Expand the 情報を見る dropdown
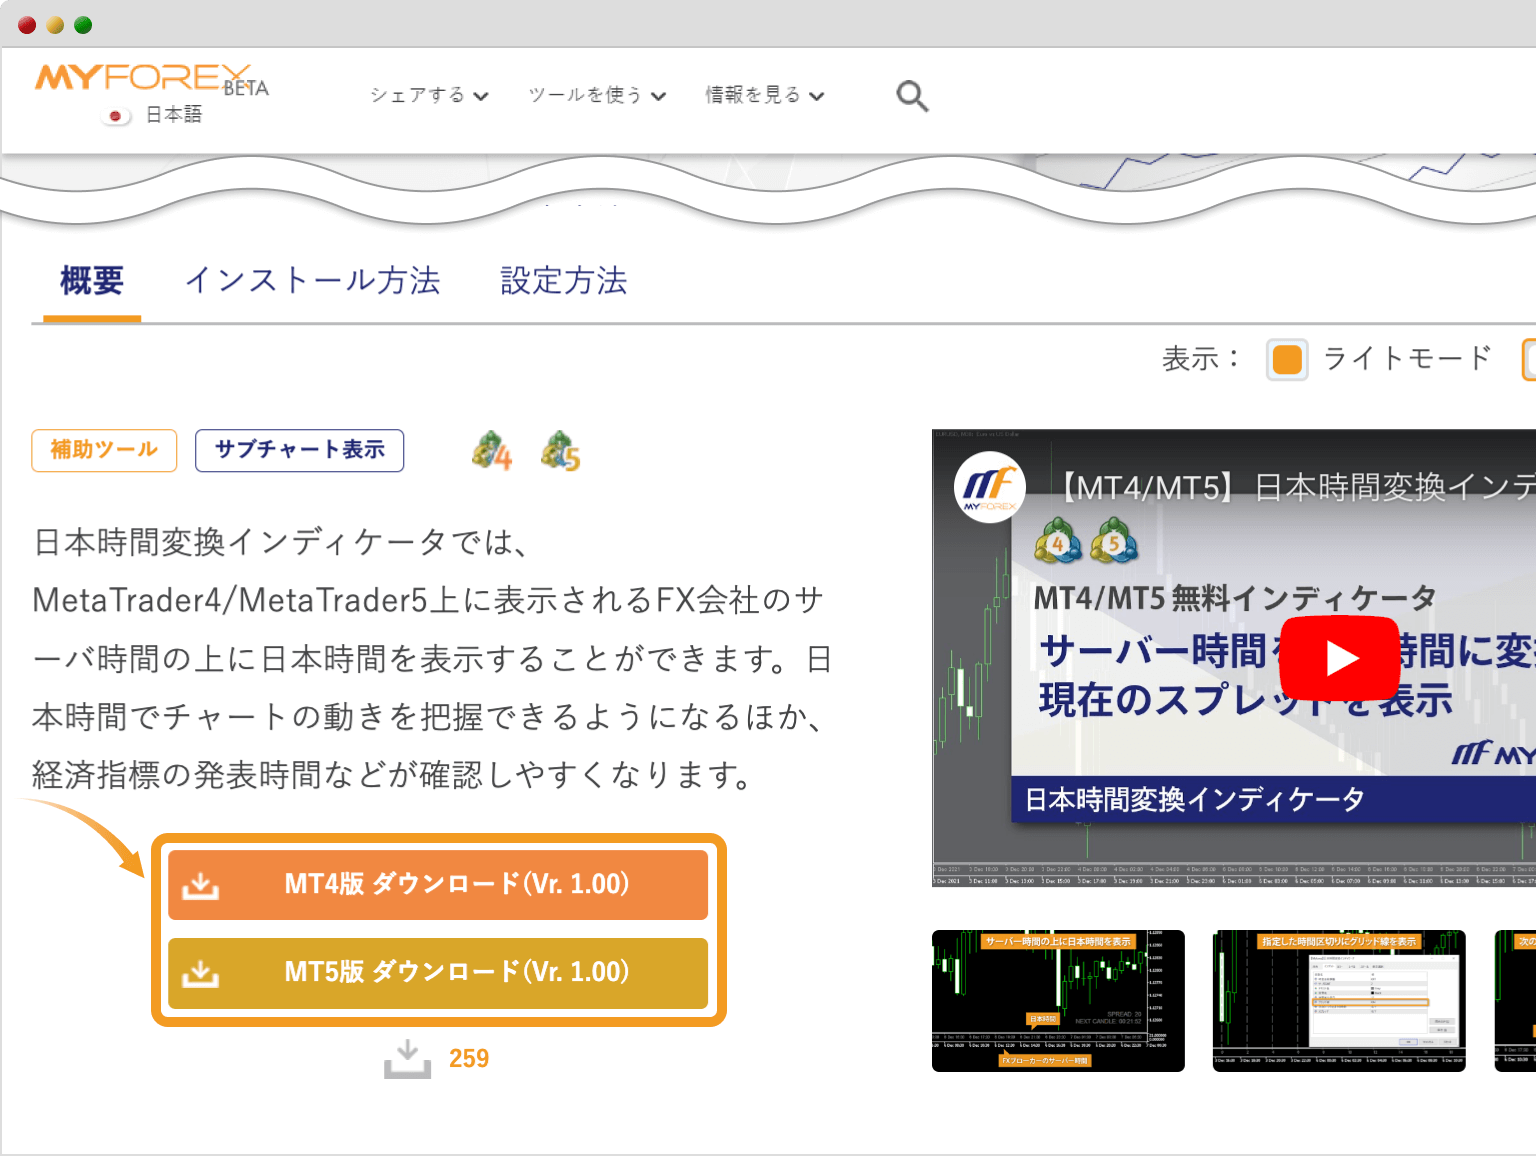The height and width of the screenshot is (1156, 1536). pyautogui.click(x=765, y=95)
